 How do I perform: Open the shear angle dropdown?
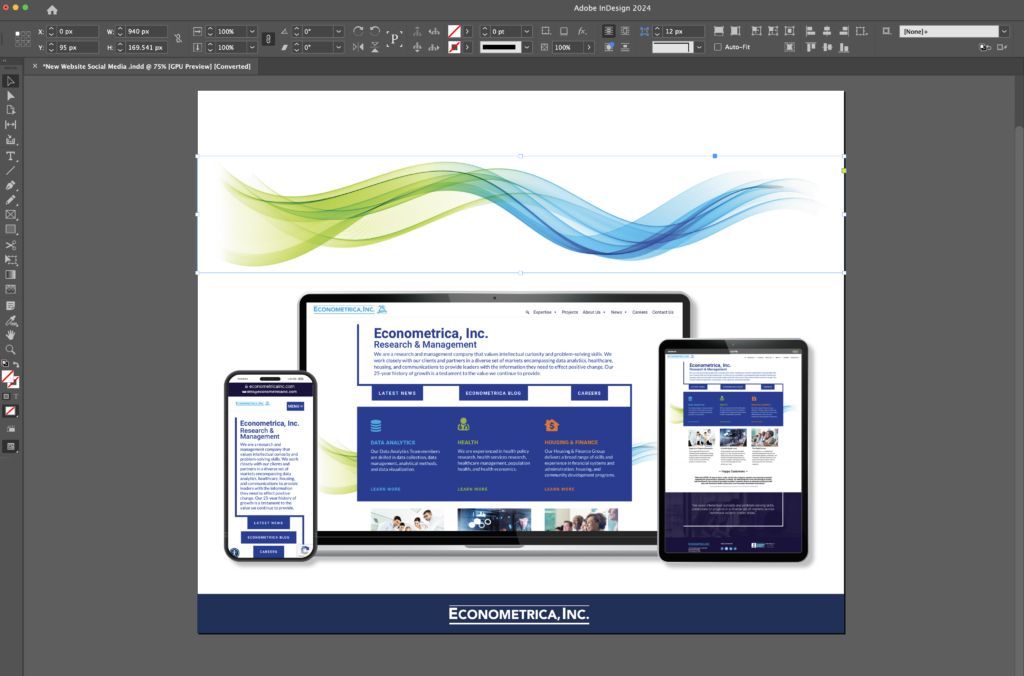[339, 47]
